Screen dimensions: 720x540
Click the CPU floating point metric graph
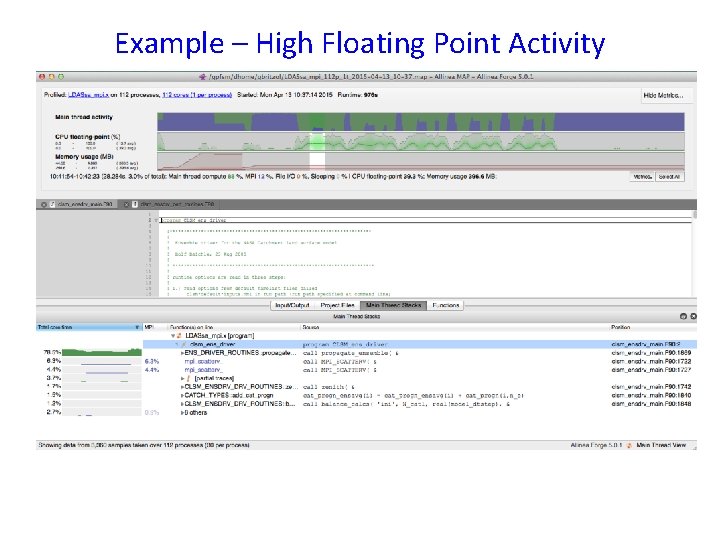(421, 141)
